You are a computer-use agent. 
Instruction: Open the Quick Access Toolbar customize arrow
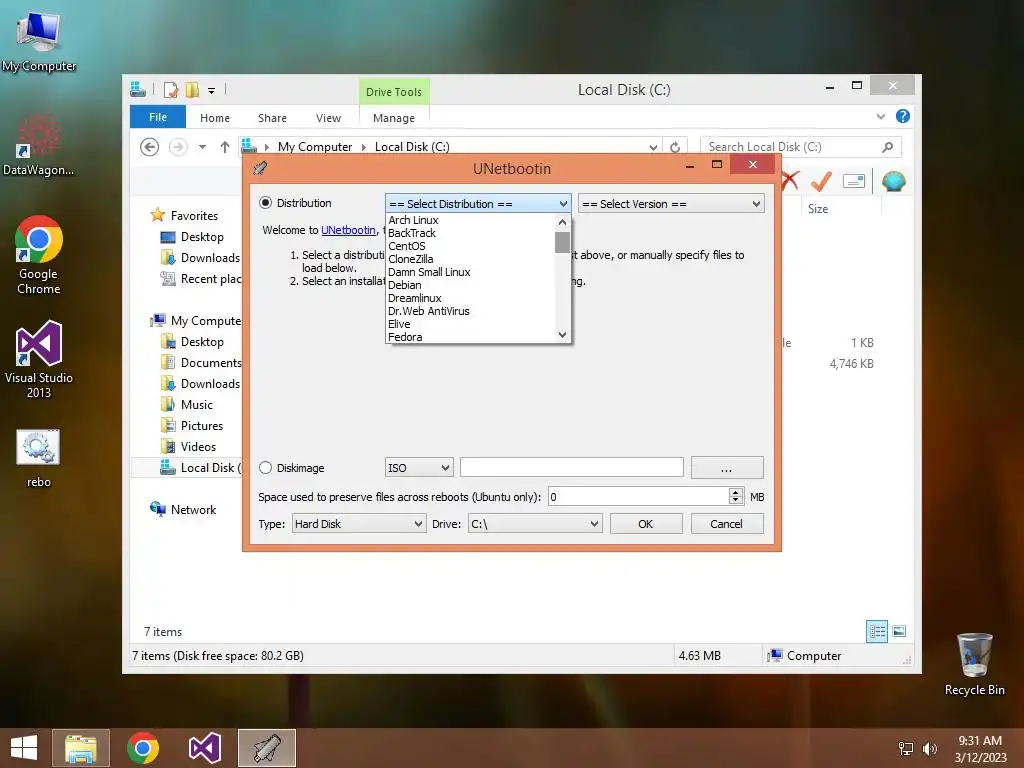[212, 91]
